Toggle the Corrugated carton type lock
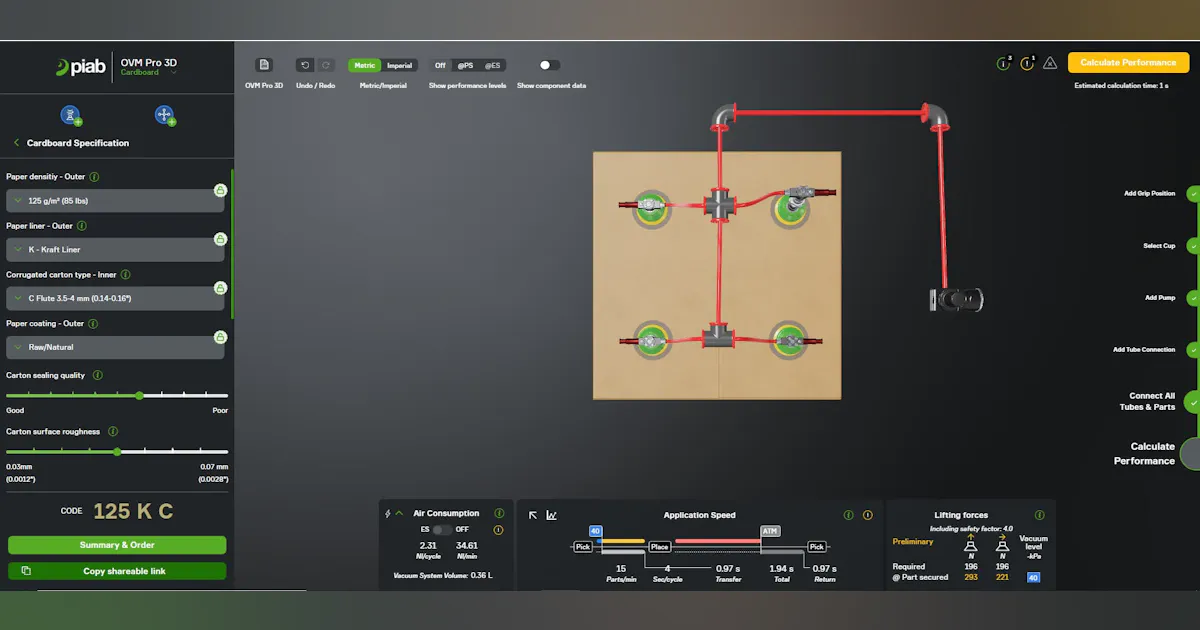Screen dimensions: 1200x630 point(219,288)
